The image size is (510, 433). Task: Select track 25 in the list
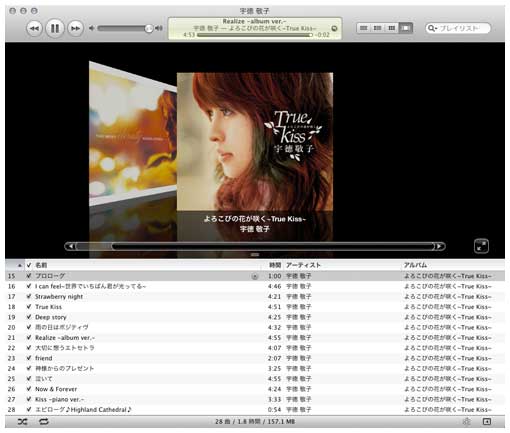pyautogui.click(x=255, y=379)
